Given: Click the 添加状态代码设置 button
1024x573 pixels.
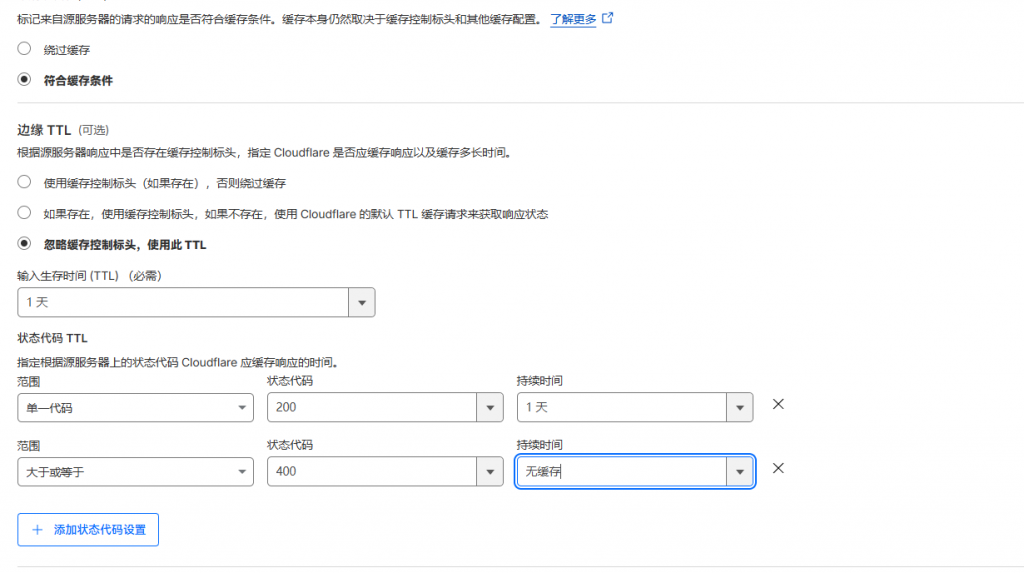Looking at the screenshot, I should point(88,529).
